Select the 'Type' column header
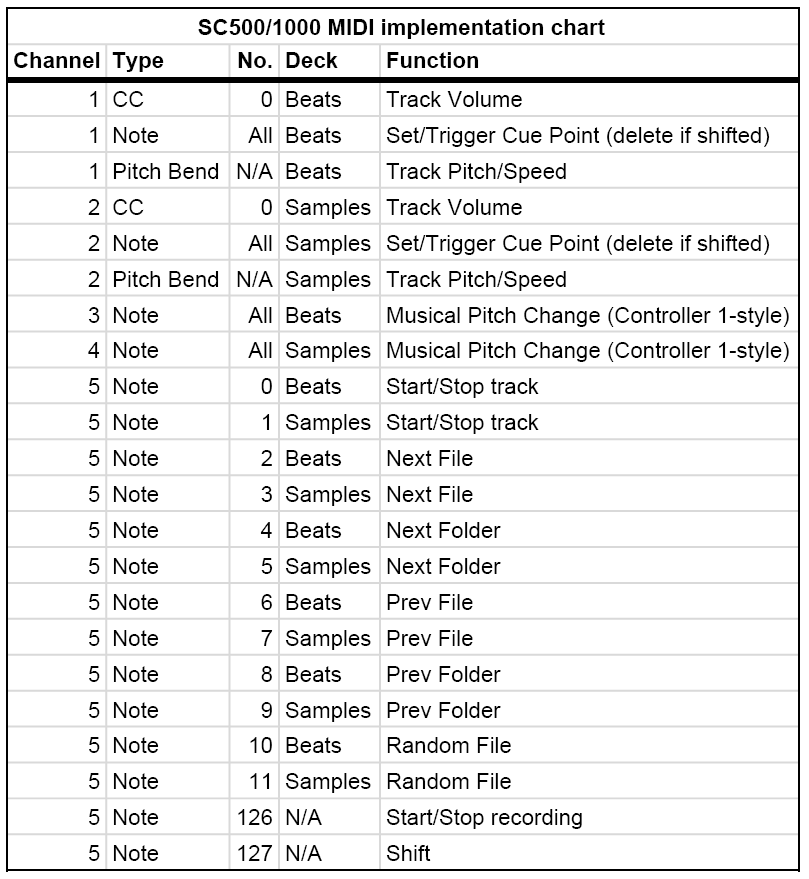Screen dimensions: 809x879 [138, 61]
